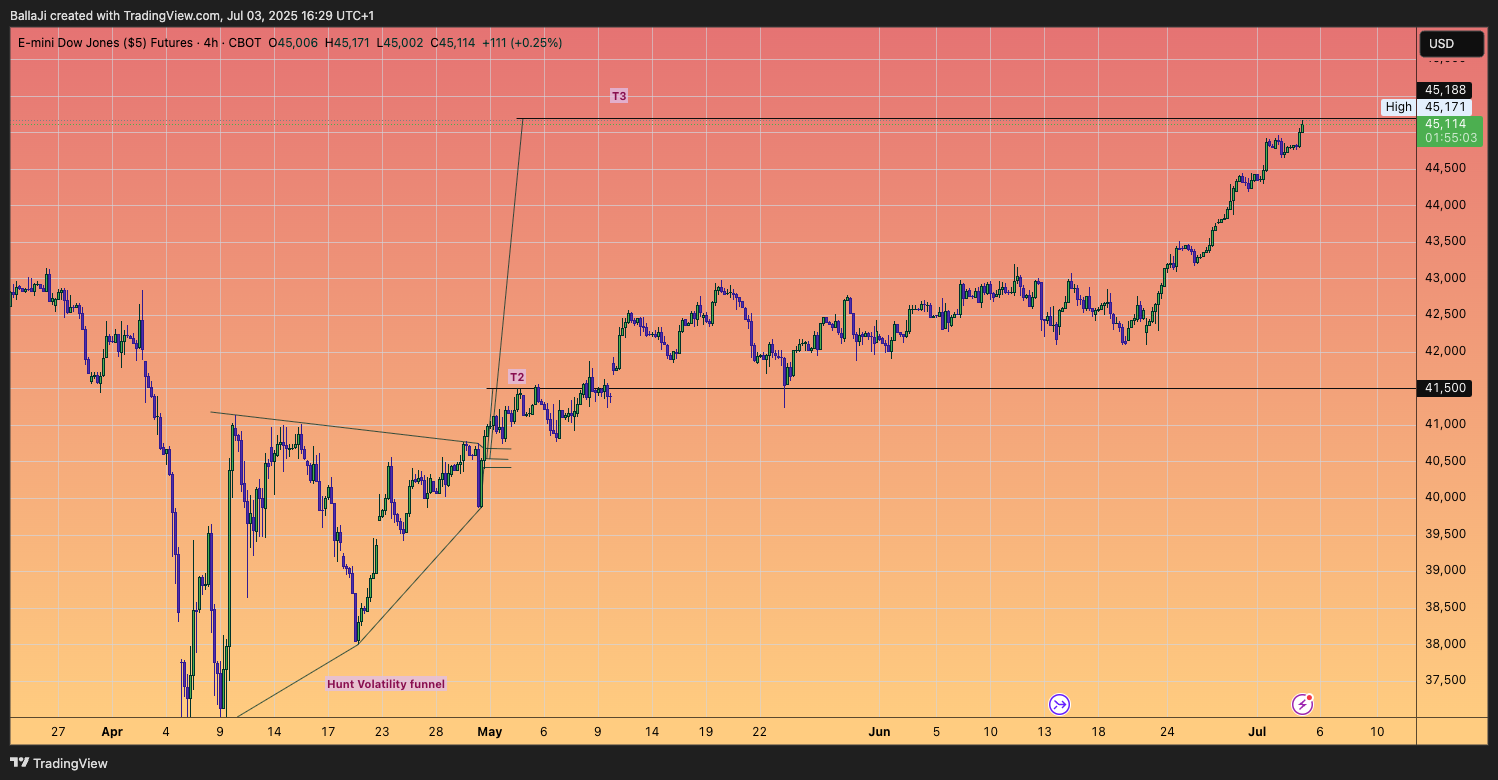The width and height of the screenshot is (1498, 780).
Task: Click the Apr label on time axis
Action: [x=111, y=732]
